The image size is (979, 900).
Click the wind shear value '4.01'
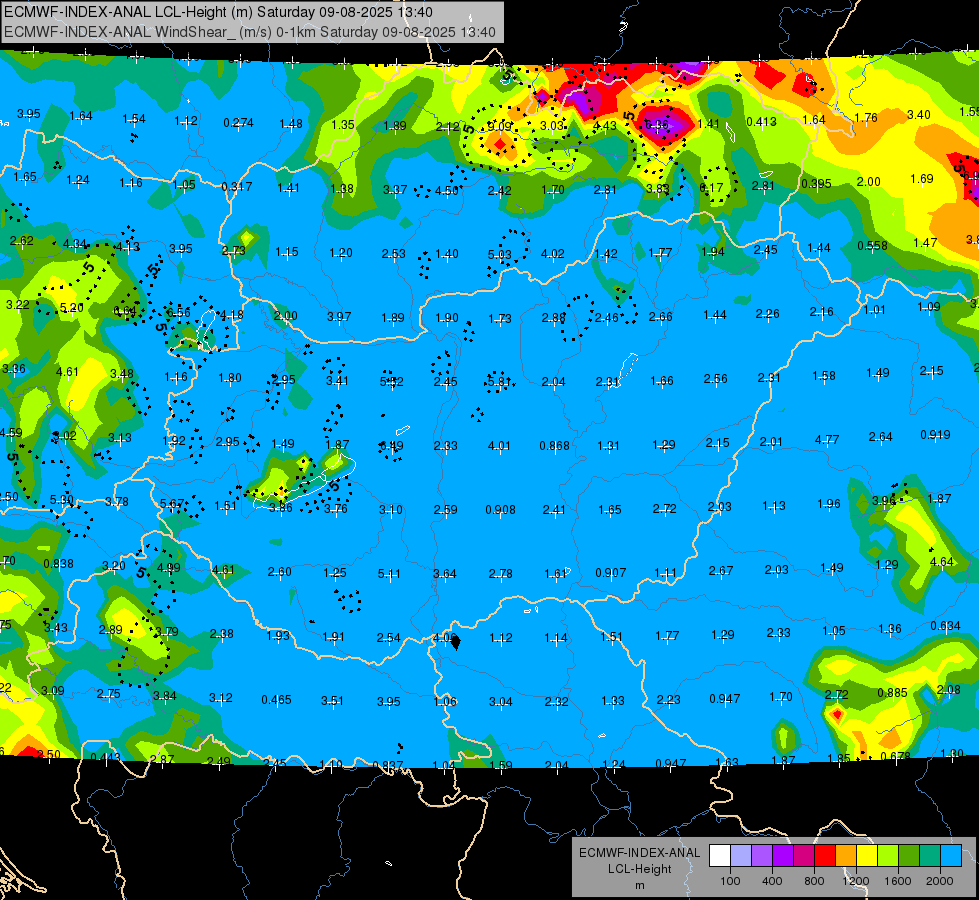pyautogui.click(x=499, y=446)
